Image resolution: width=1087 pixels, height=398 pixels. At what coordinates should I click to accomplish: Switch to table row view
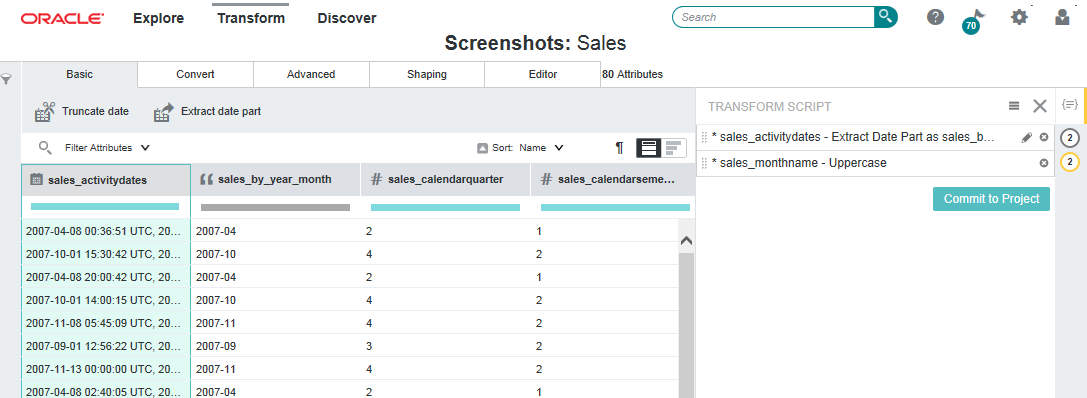coord(649,148)
